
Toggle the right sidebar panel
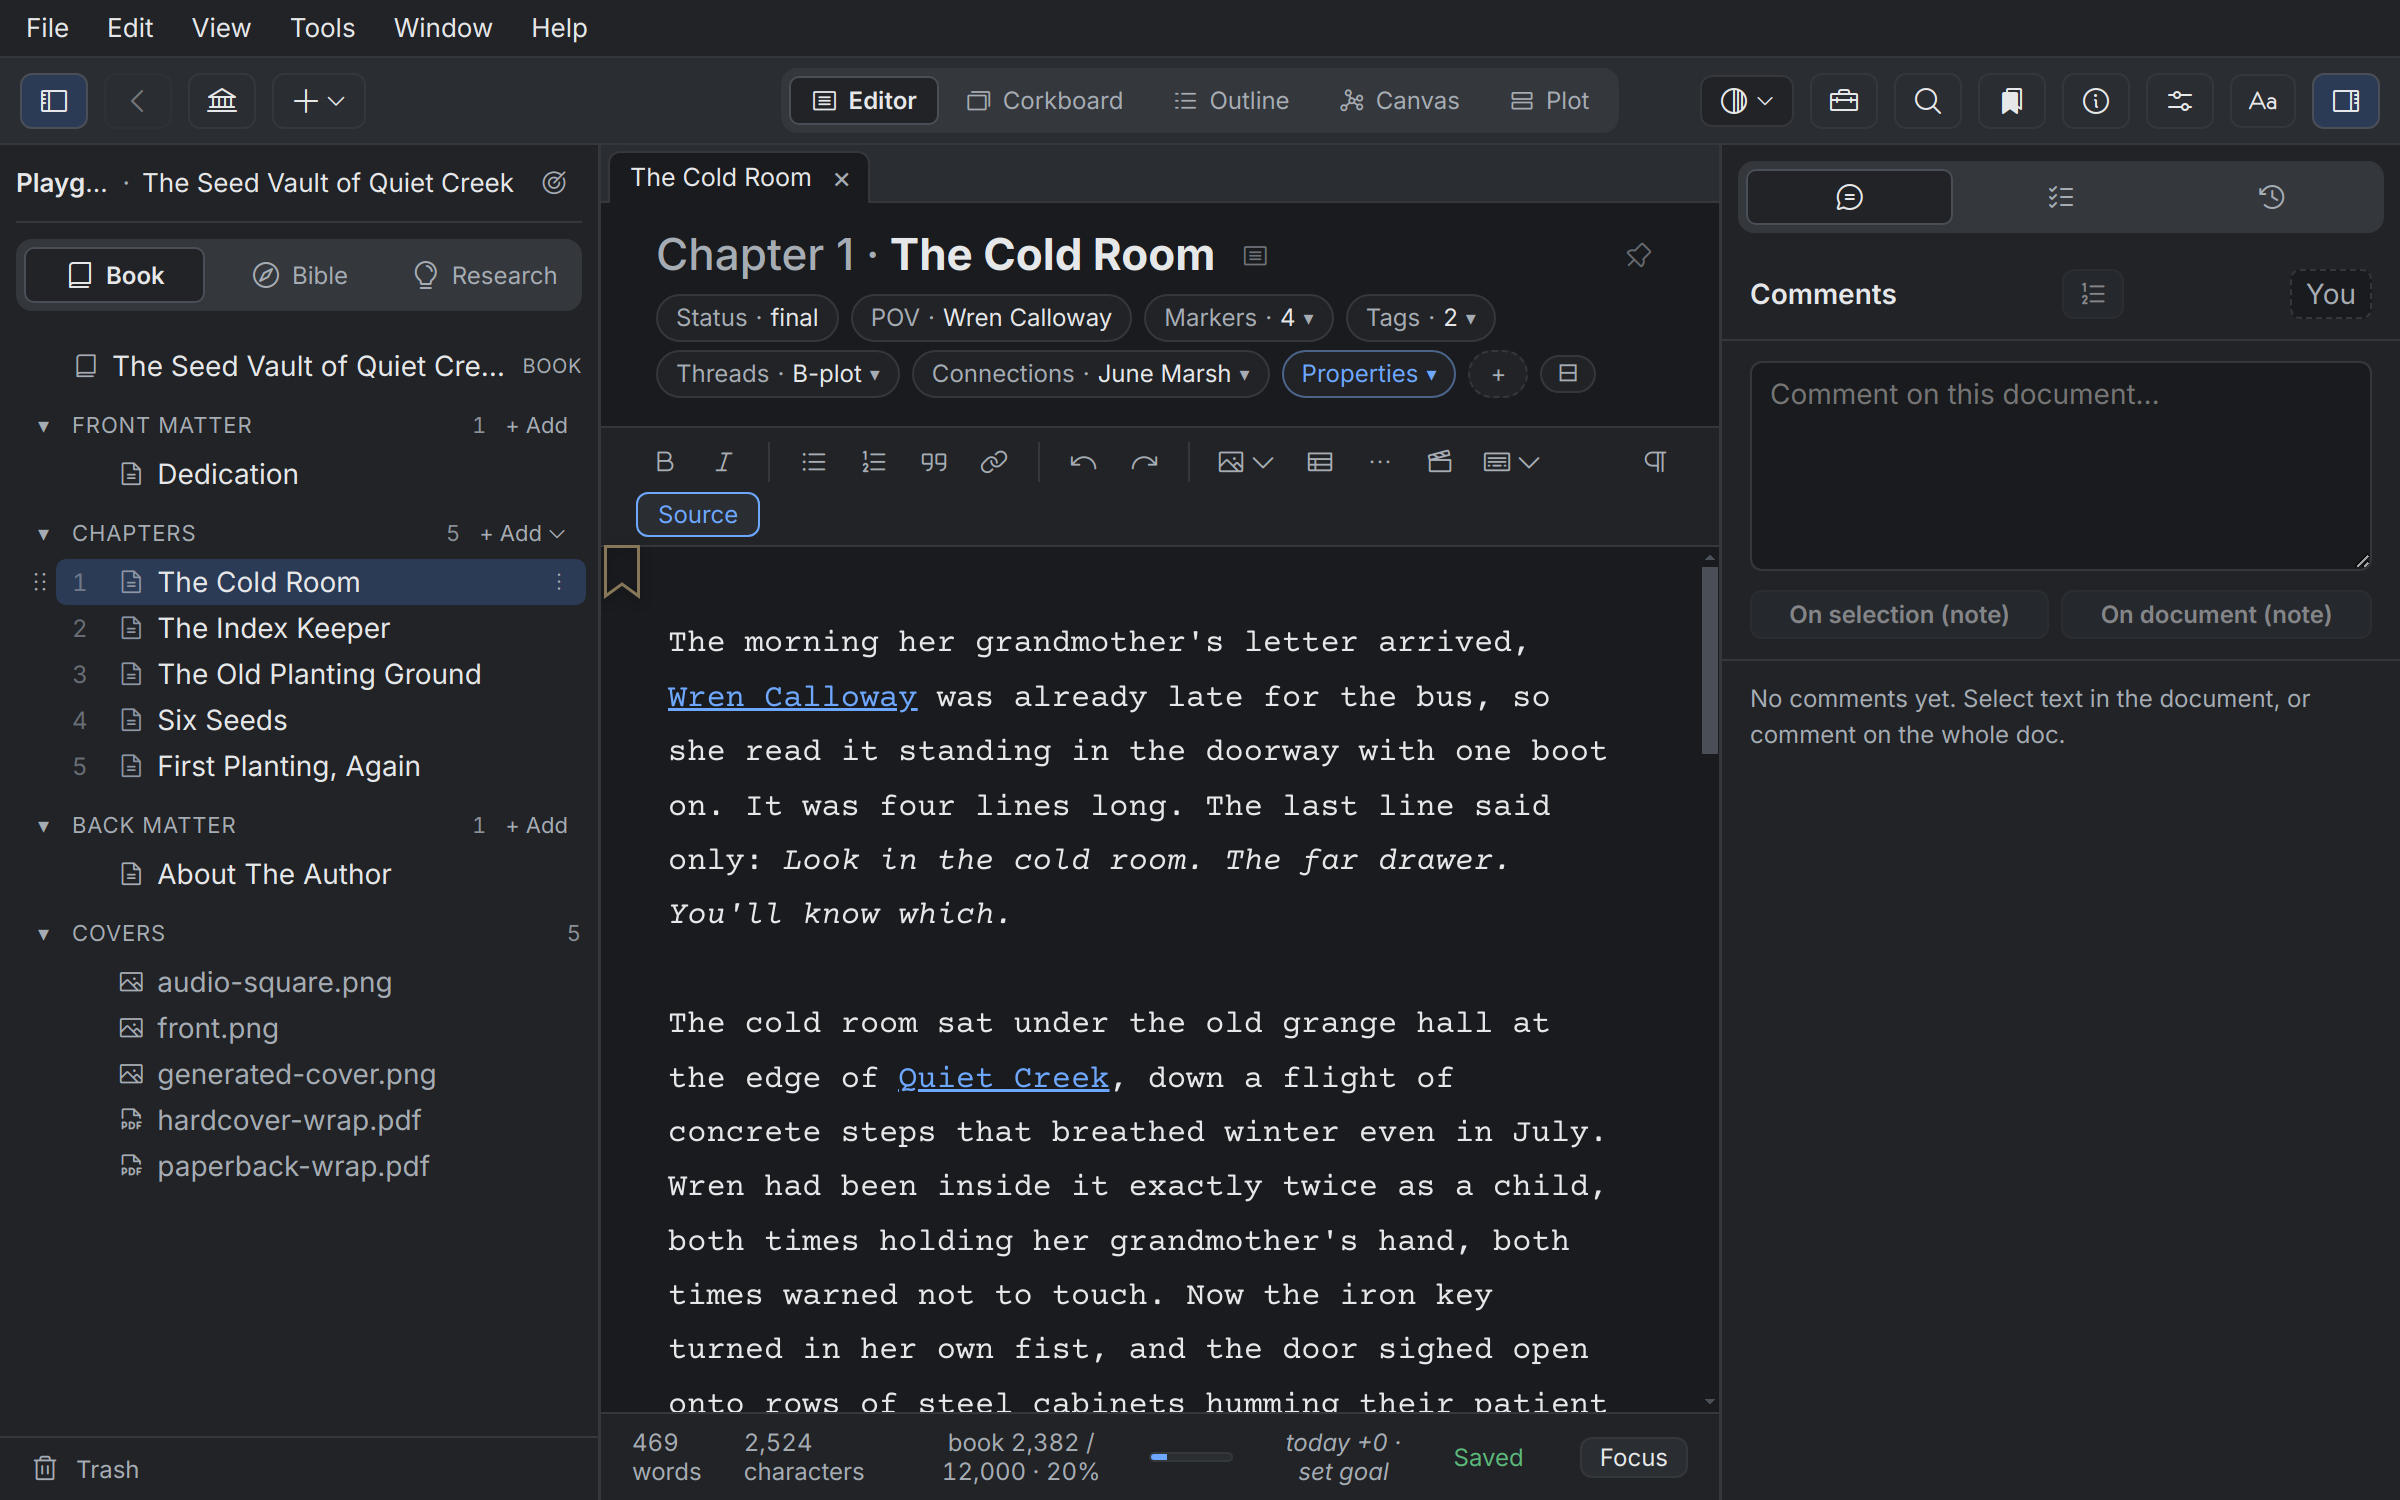2346,101
